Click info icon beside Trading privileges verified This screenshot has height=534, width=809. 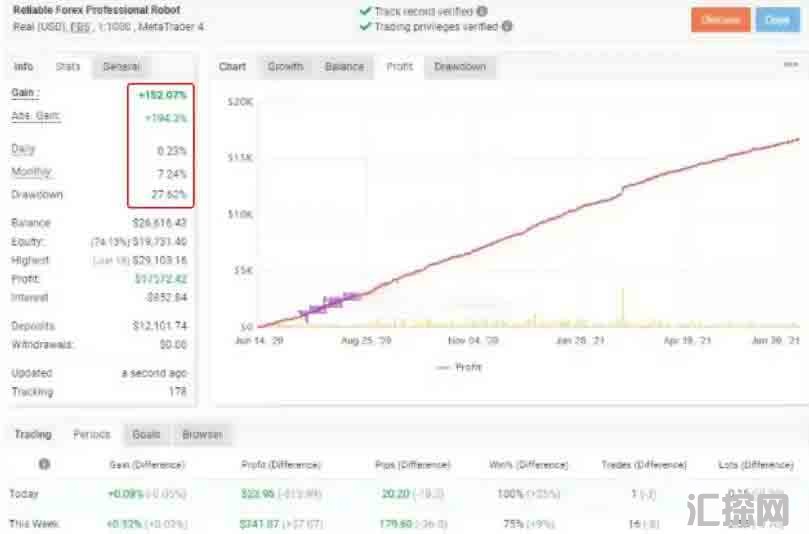pyautogui.click(x=507, y=27)
